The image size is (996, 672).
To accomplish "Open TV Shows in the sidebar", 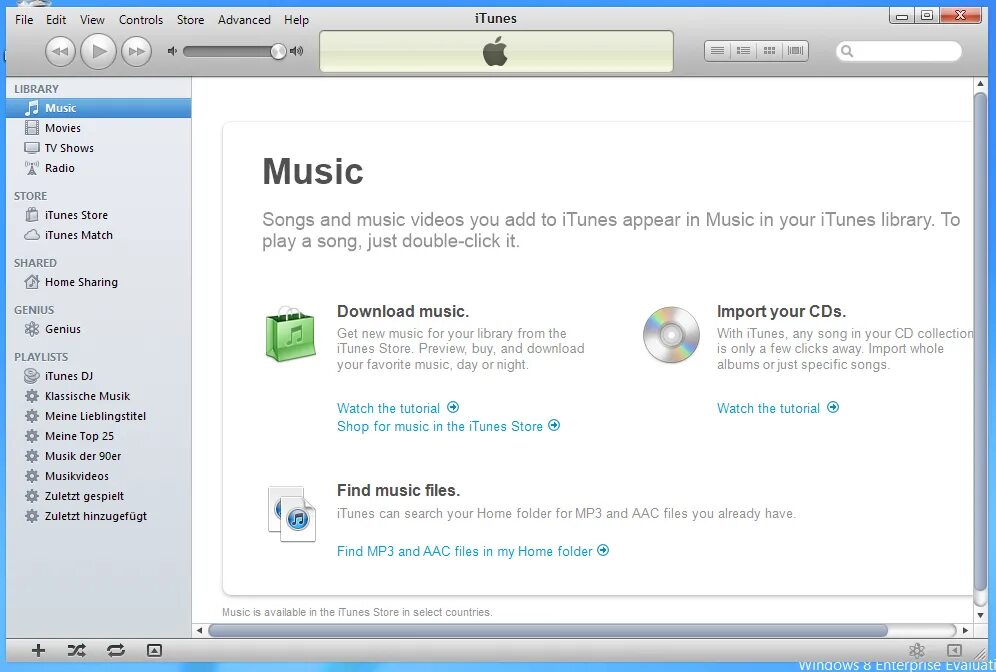I will coord(98,148).
